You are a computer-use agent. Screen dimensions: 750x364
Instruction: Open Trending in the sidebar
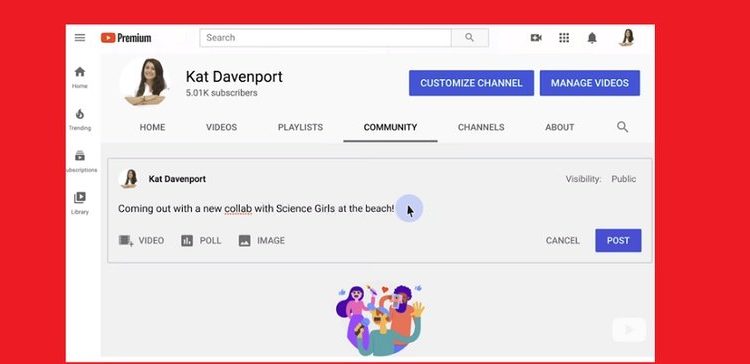pos(80,119)
